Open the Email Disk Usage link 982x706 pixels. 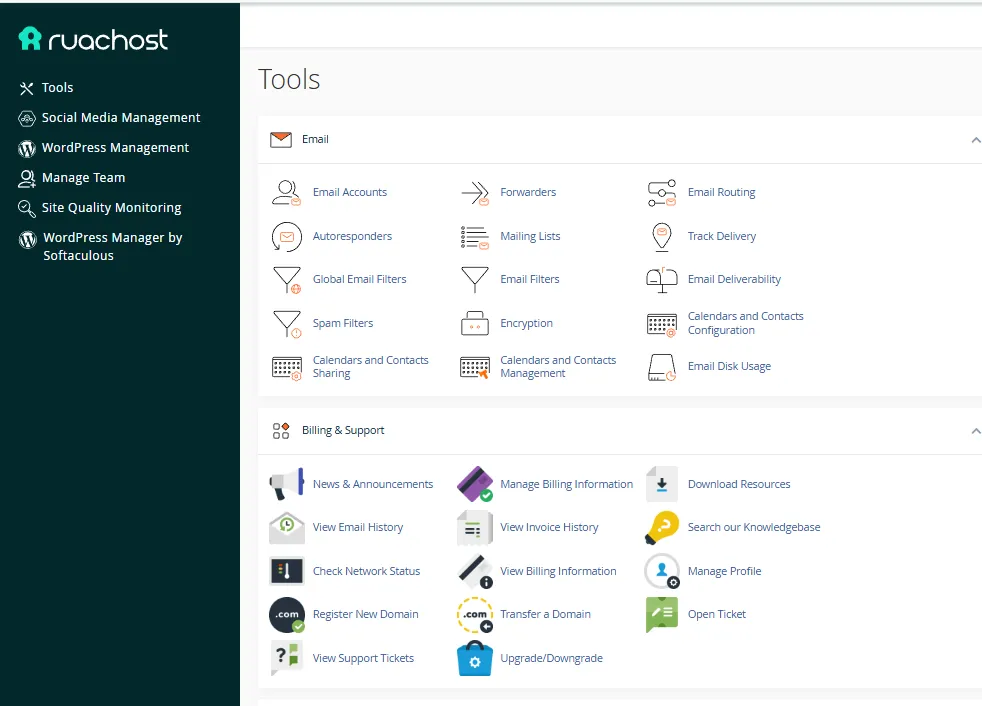[x=729, y=366]
